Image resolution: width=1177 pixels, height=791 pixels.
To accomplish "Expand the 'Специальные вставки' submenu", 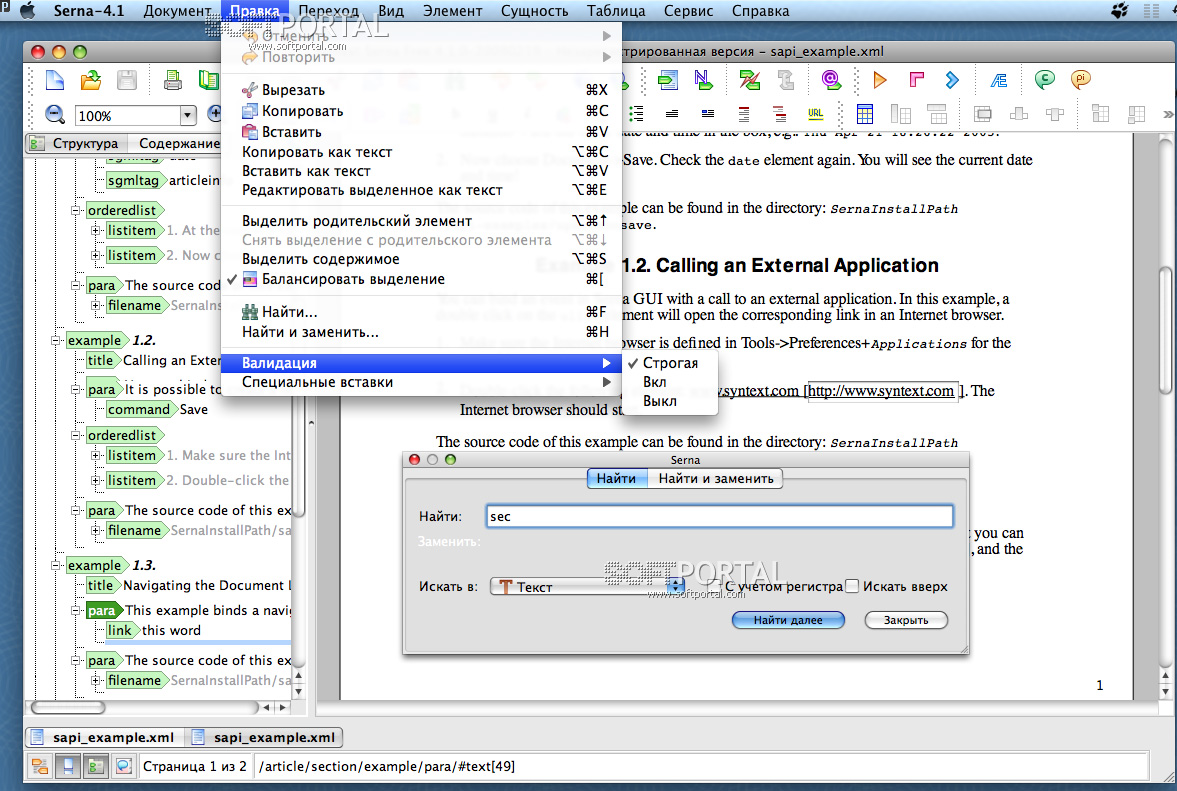I will (x=421, y=383).
